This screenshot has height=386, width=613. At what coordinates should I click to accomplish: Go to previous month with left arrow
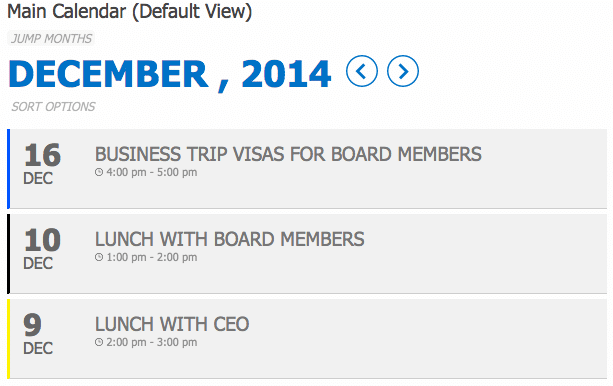pos(362,71)
